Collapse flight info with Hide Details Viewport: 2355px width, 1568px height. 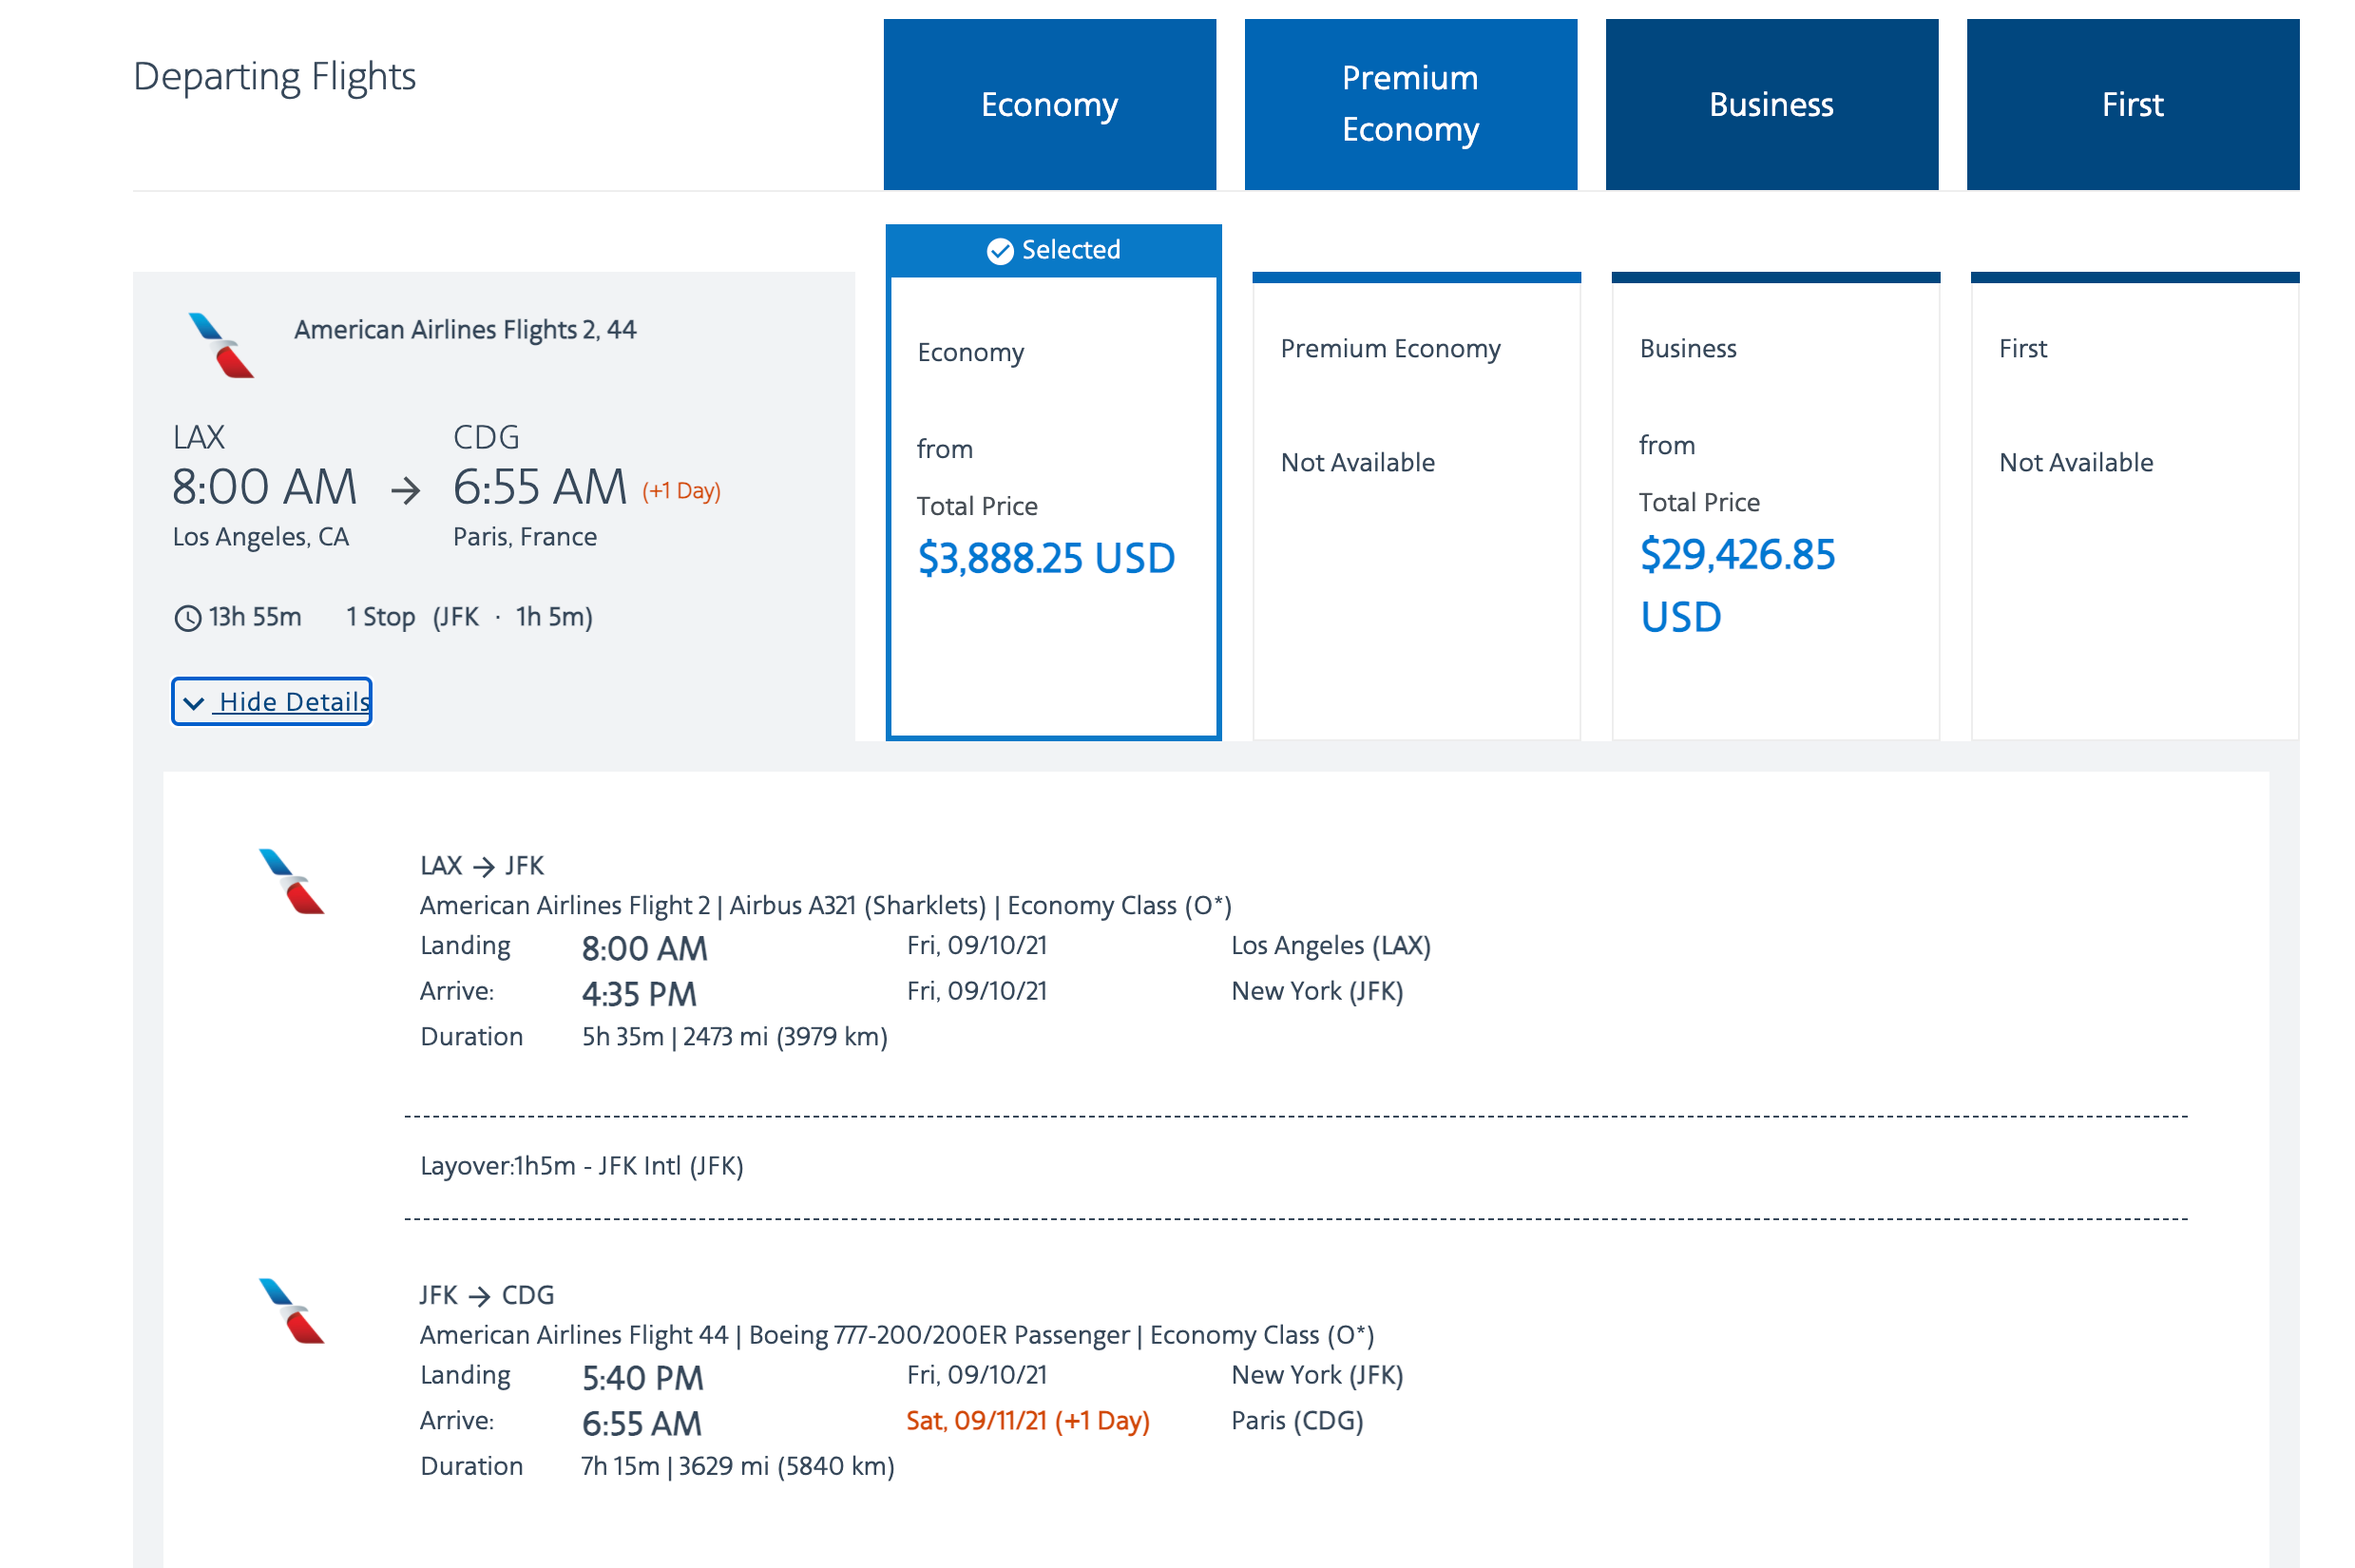292,702
